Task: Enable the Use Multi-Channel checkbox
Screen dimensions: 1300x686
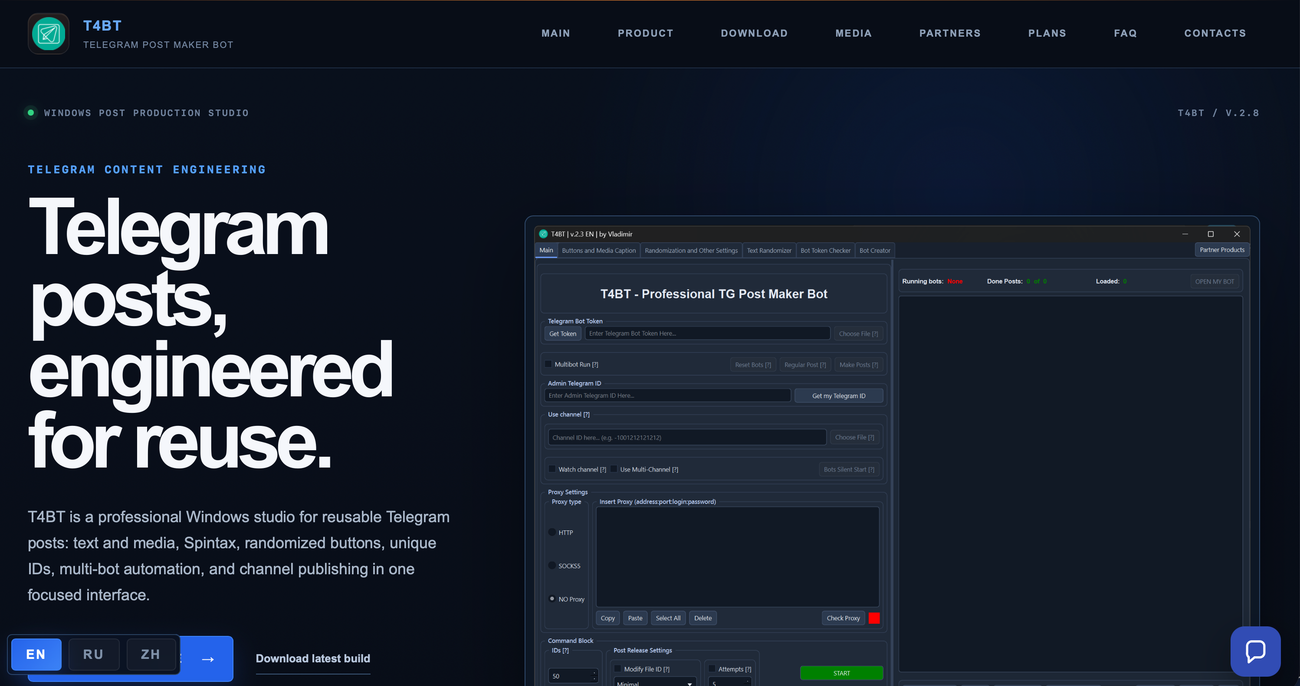Action: tap(614, 469)
